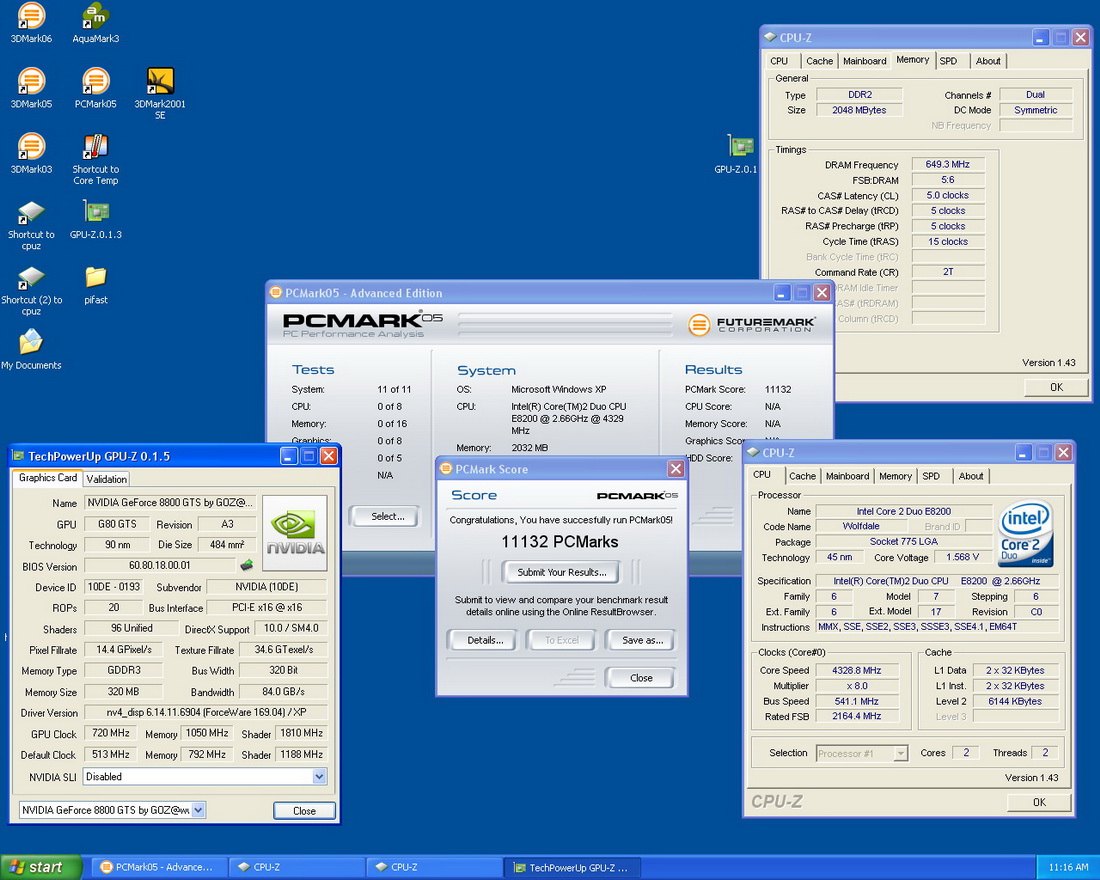Click the Core Speed 4328.8 MHz value
The height and width of the screenshot is (880, 1100).
pos(856,670)
